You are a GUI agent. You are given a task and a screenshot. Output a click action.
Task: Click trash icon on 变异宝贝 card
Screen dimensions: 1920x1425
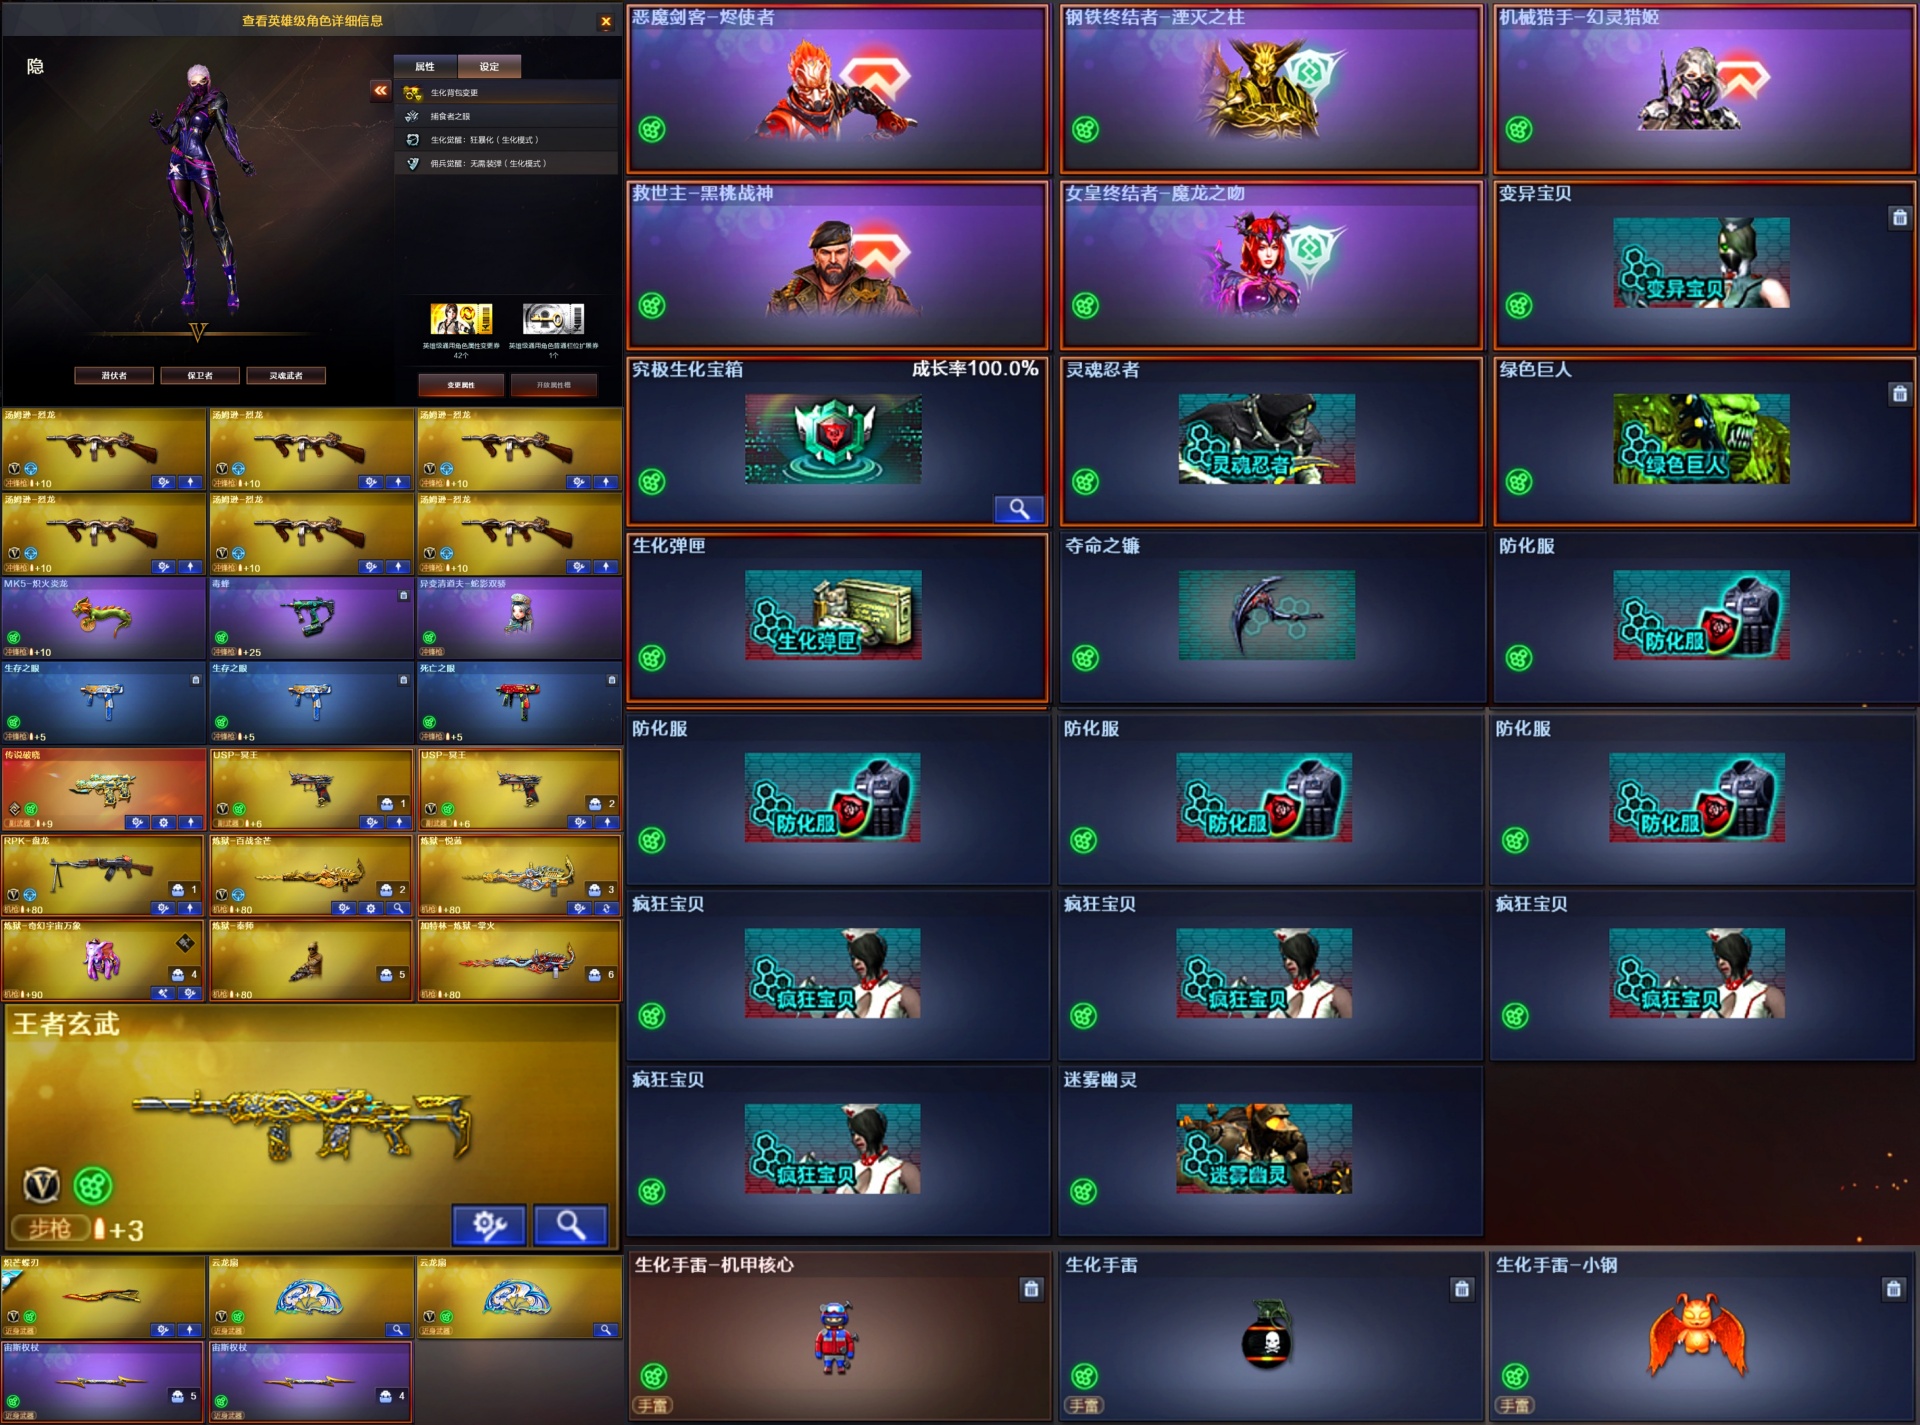[1900, 218]
